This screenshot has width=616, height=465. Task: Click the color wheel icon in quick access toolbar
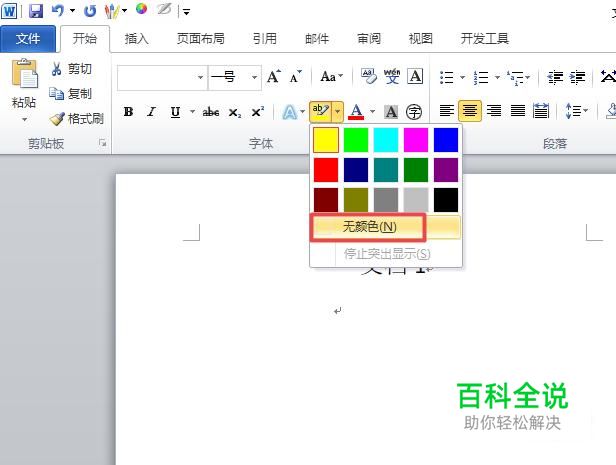coord(141,9)
